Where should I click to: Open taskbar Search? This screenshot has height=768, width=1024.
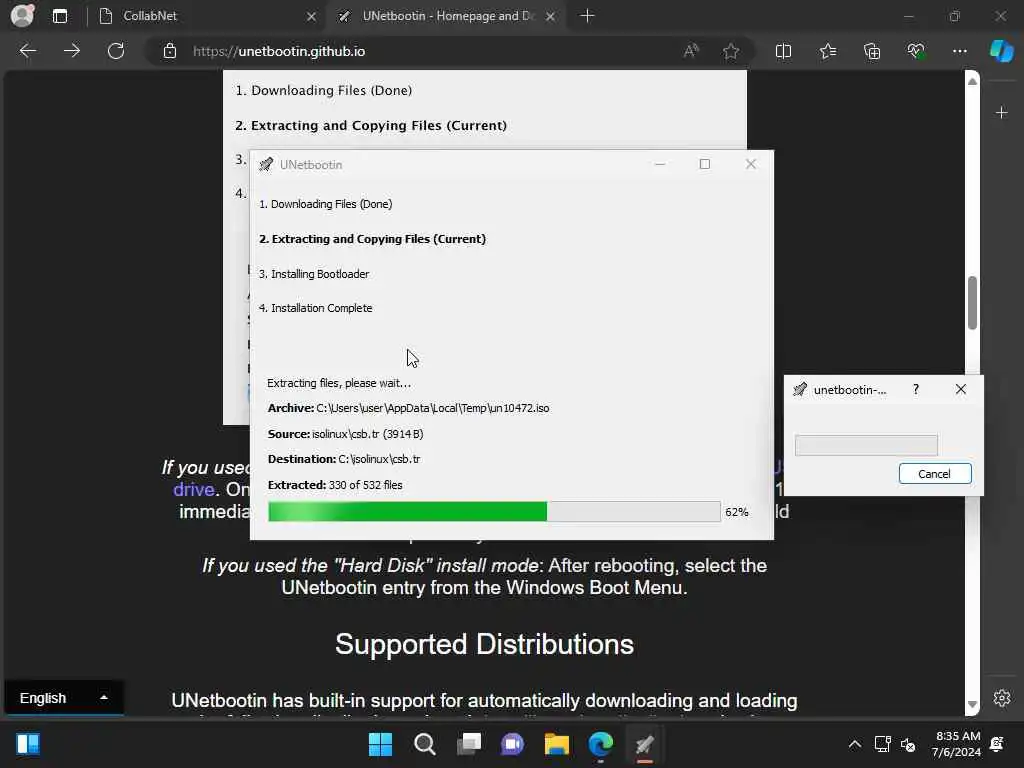pyautogui.click(x=424, y=744)
